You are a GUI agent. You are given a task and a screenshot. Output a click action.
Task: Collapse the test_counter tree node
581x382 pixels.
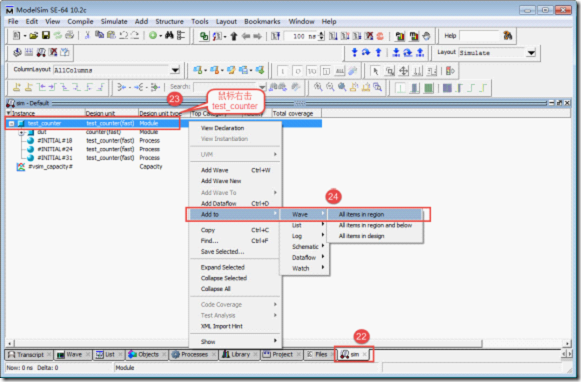pos(11,123)
